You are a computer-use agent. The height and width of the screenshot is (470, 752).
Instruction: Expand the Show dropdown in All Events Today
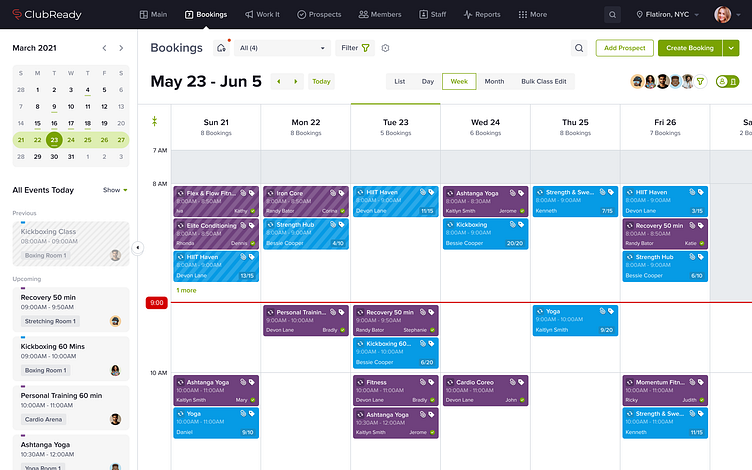[x=115, y=190]
